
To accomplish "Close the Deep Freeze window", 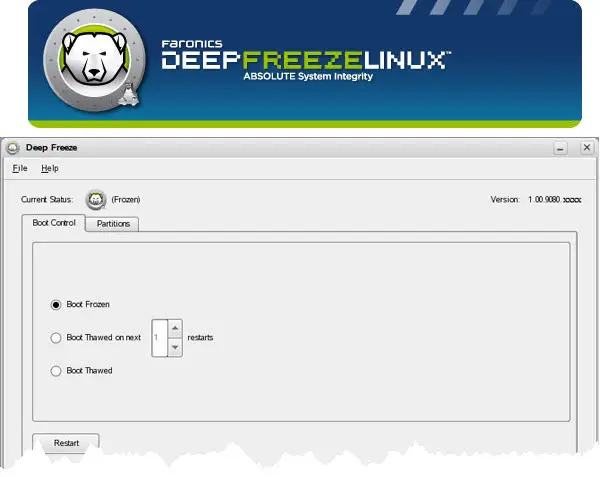I will (587, 147).
